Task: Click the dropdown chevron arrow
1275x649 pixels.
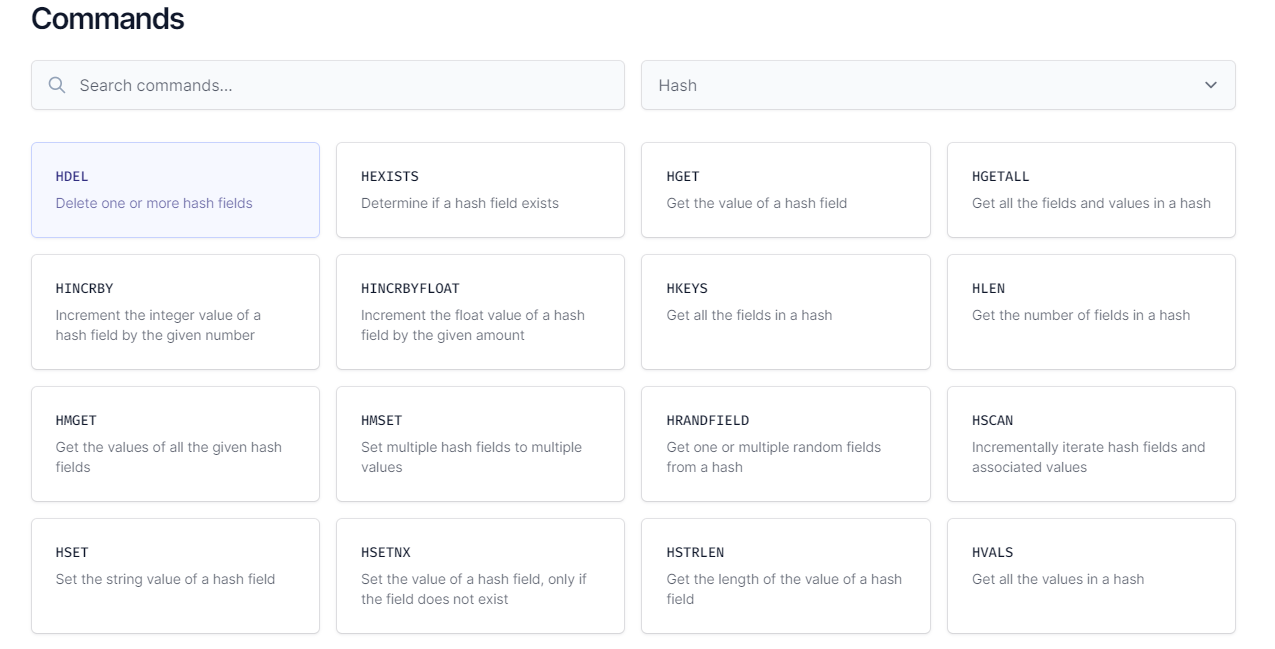Action: pos(1211,86)
